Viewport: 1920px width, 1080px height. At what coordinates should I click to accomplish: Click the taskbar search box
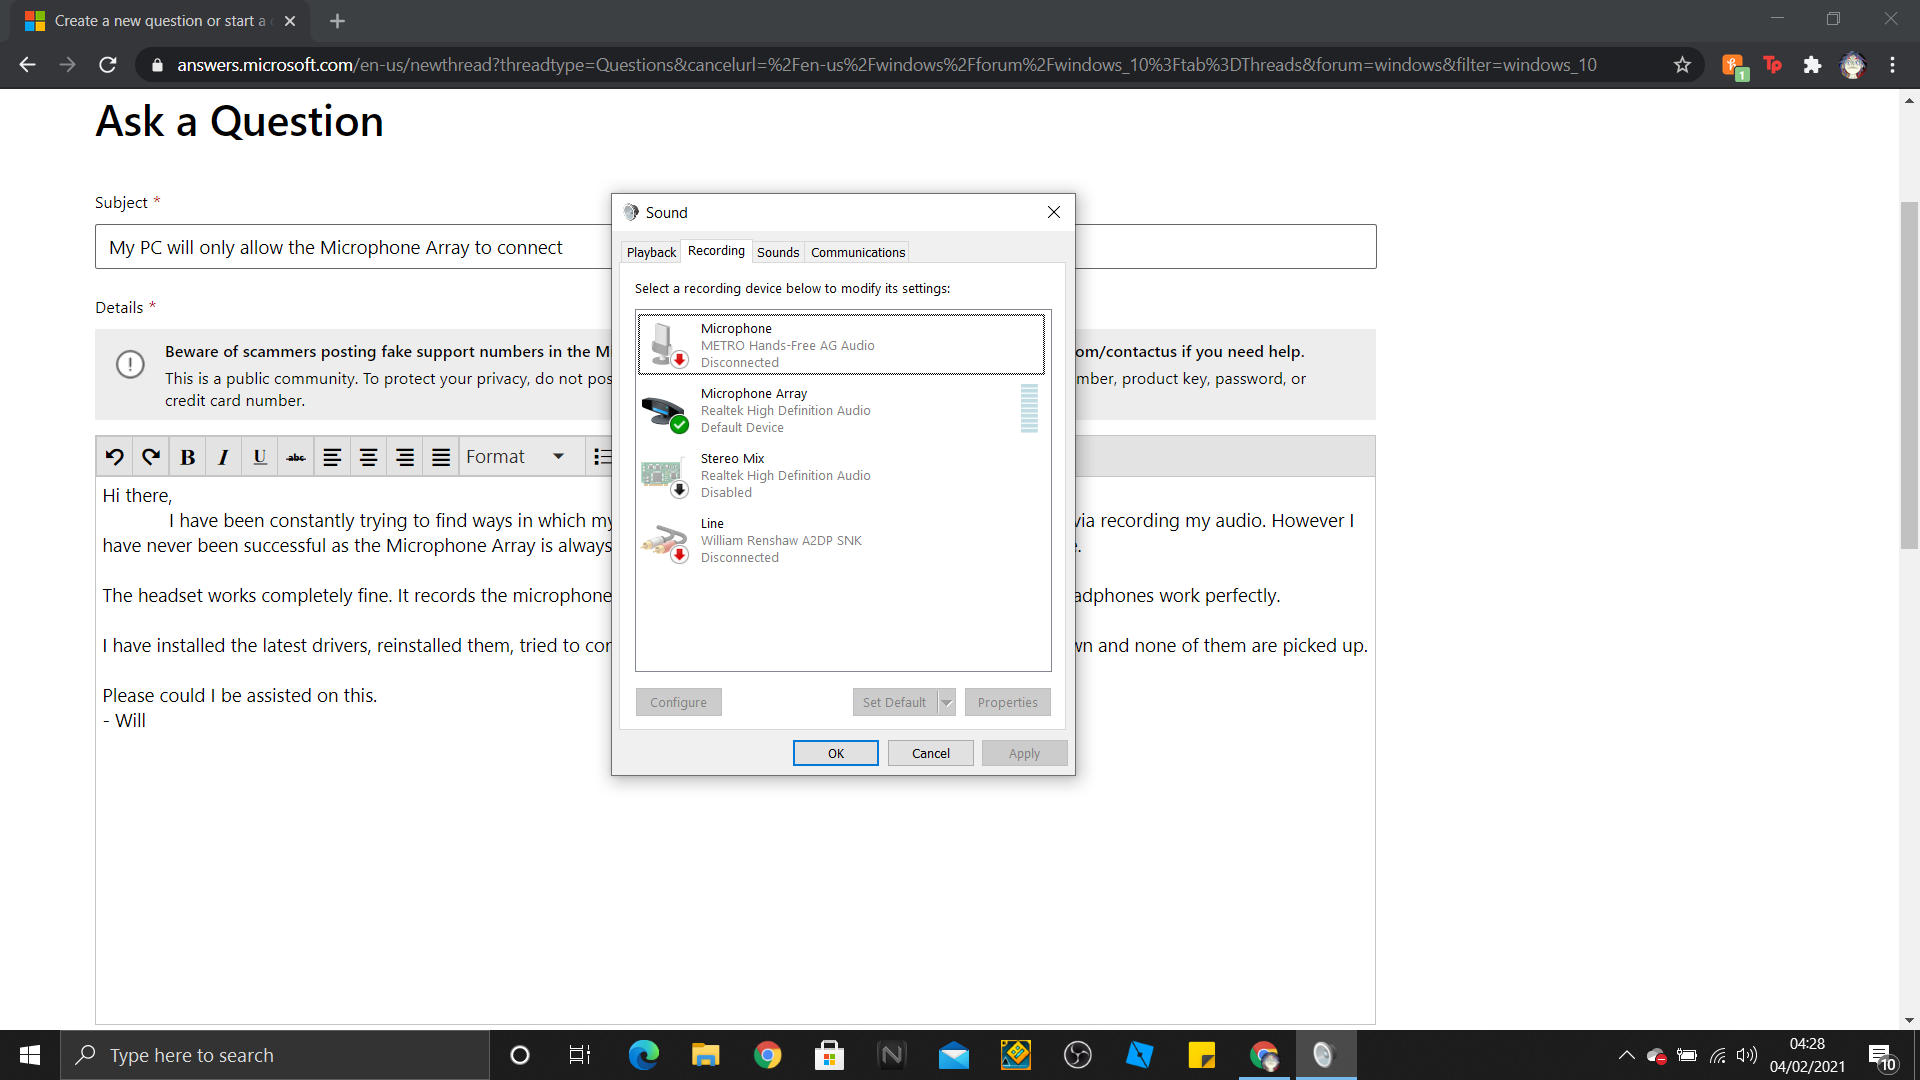coord(275,1055)
